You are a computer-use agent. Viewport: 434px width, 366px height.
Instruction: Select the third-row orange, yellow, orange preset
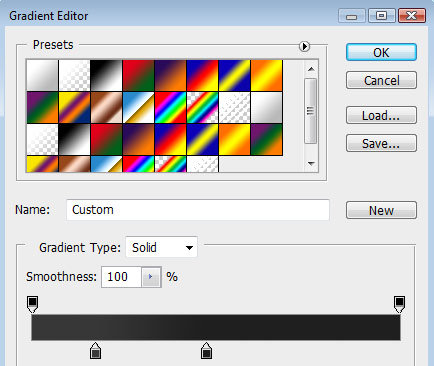(234, 140)
